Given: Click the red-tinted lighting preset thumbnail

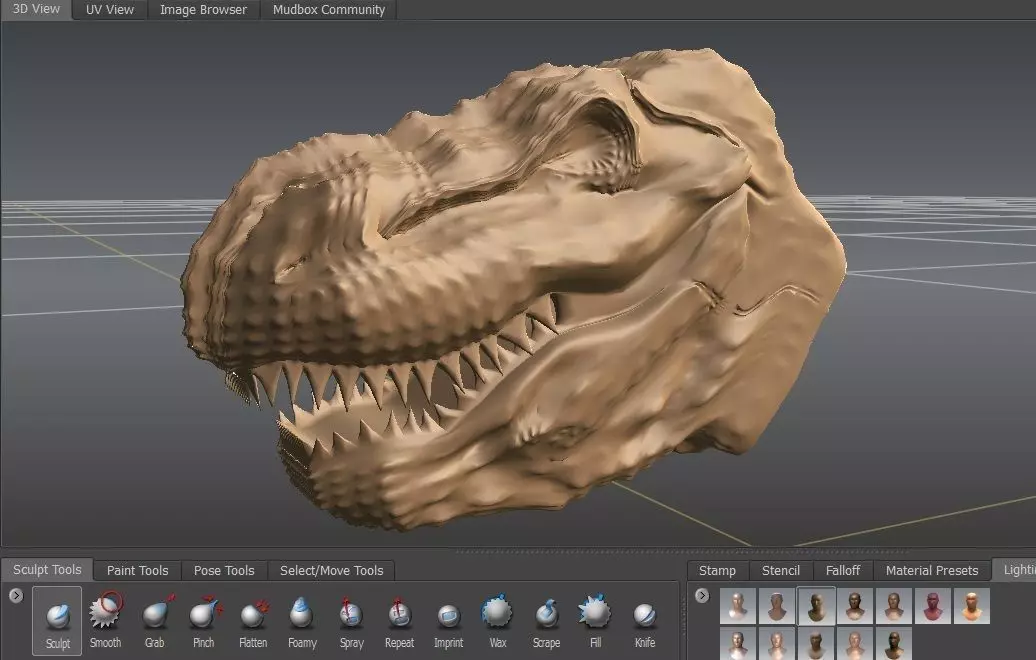Looking at the screenshot, I should click(933, 606).
